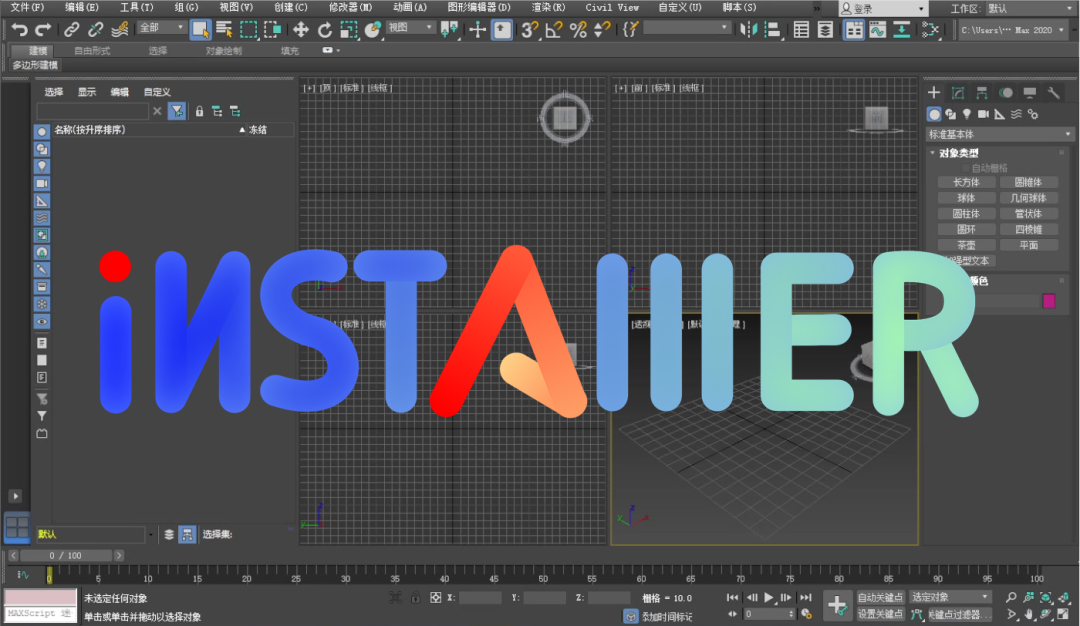1080x626 pixels.
Task: Switch to the Modify command panel tab
Action: click(958, 93)
